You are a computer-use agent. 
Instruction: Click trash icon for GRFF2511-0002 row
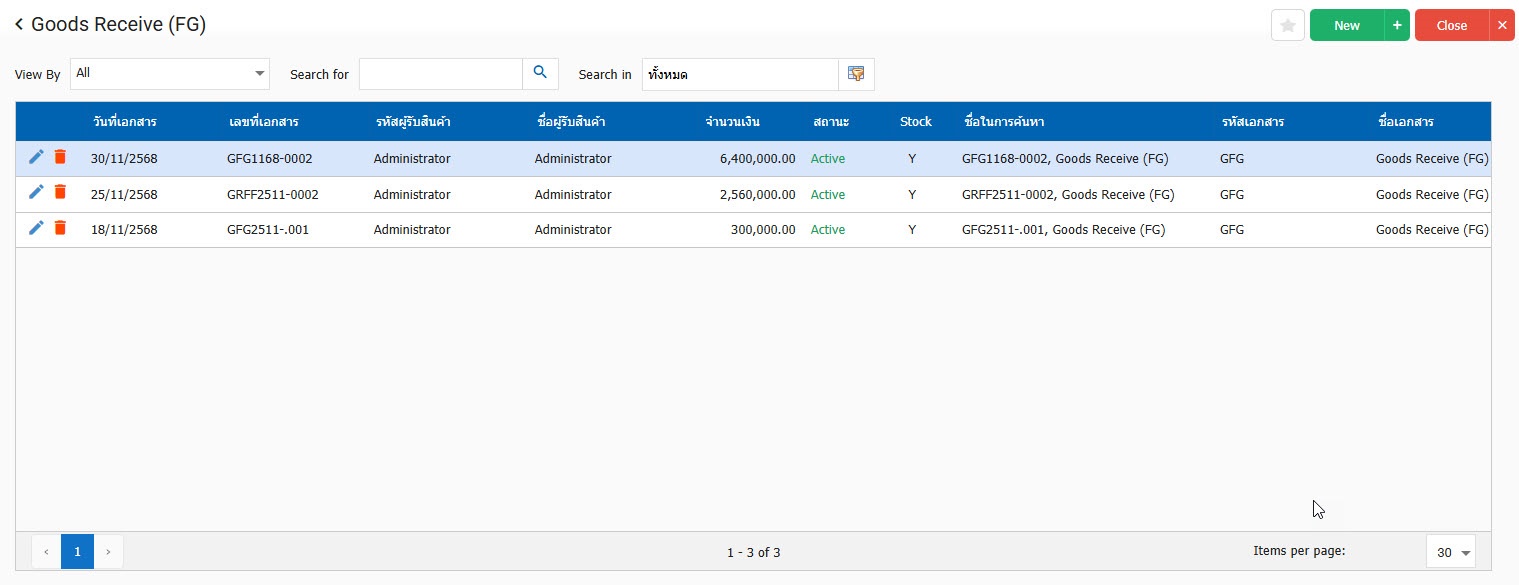(x=60, y=193)
